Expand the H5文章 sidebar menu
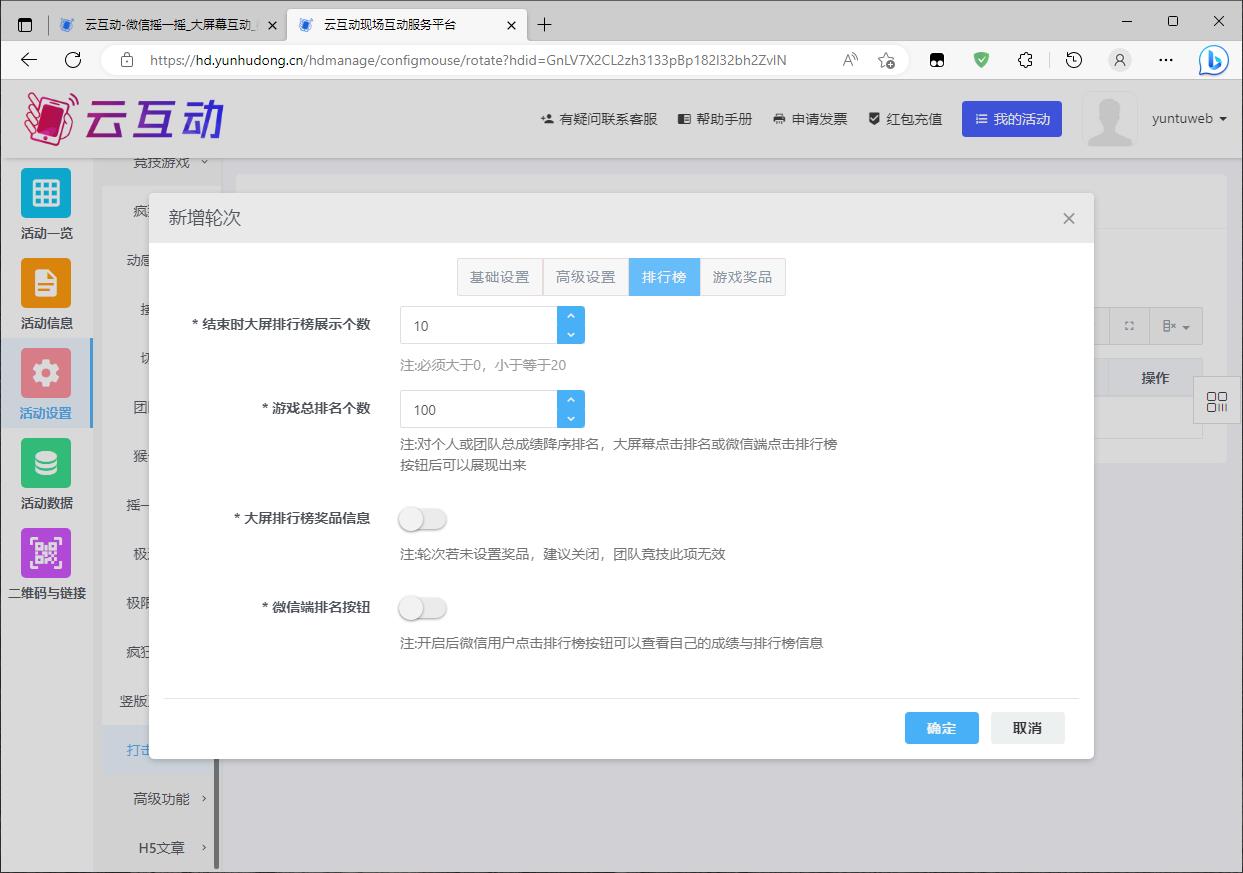This screenshot has width=1243, height=873. click(170, 848)
